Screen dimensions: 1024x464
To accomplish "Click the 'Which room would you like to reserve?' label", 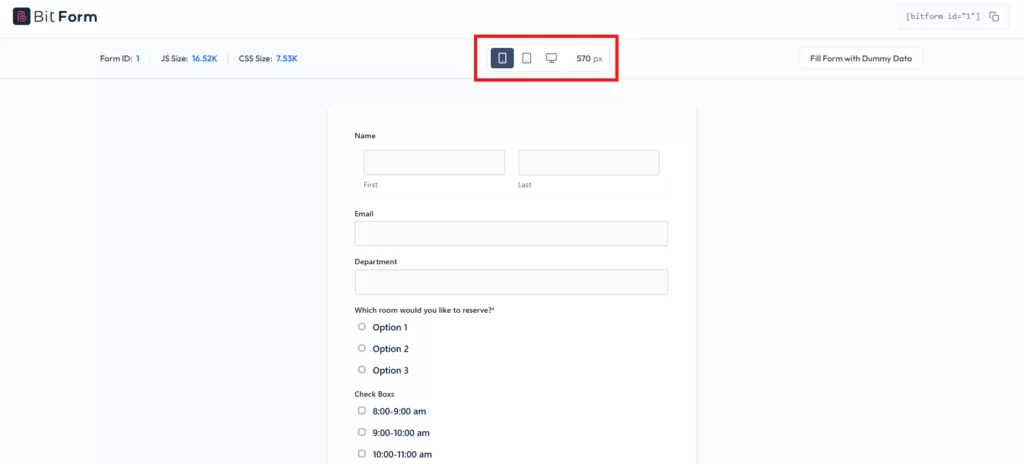I will coord(424,310).
